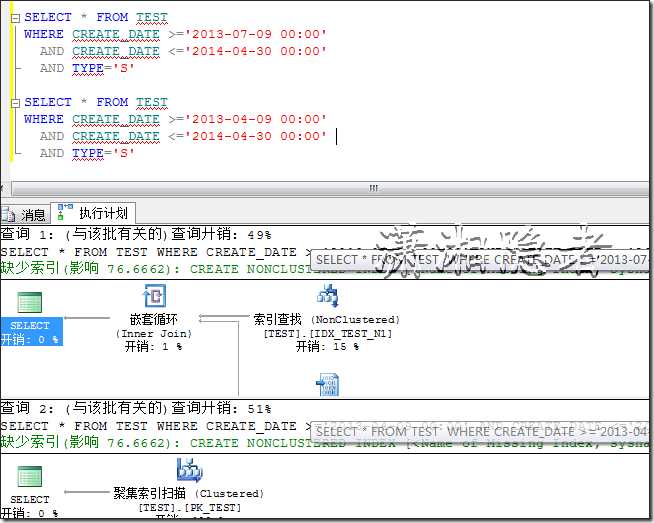Click the '2013-04-09 00:00' date literal
The width and height of the screenshot is (654, 523).
pos(256,119)
